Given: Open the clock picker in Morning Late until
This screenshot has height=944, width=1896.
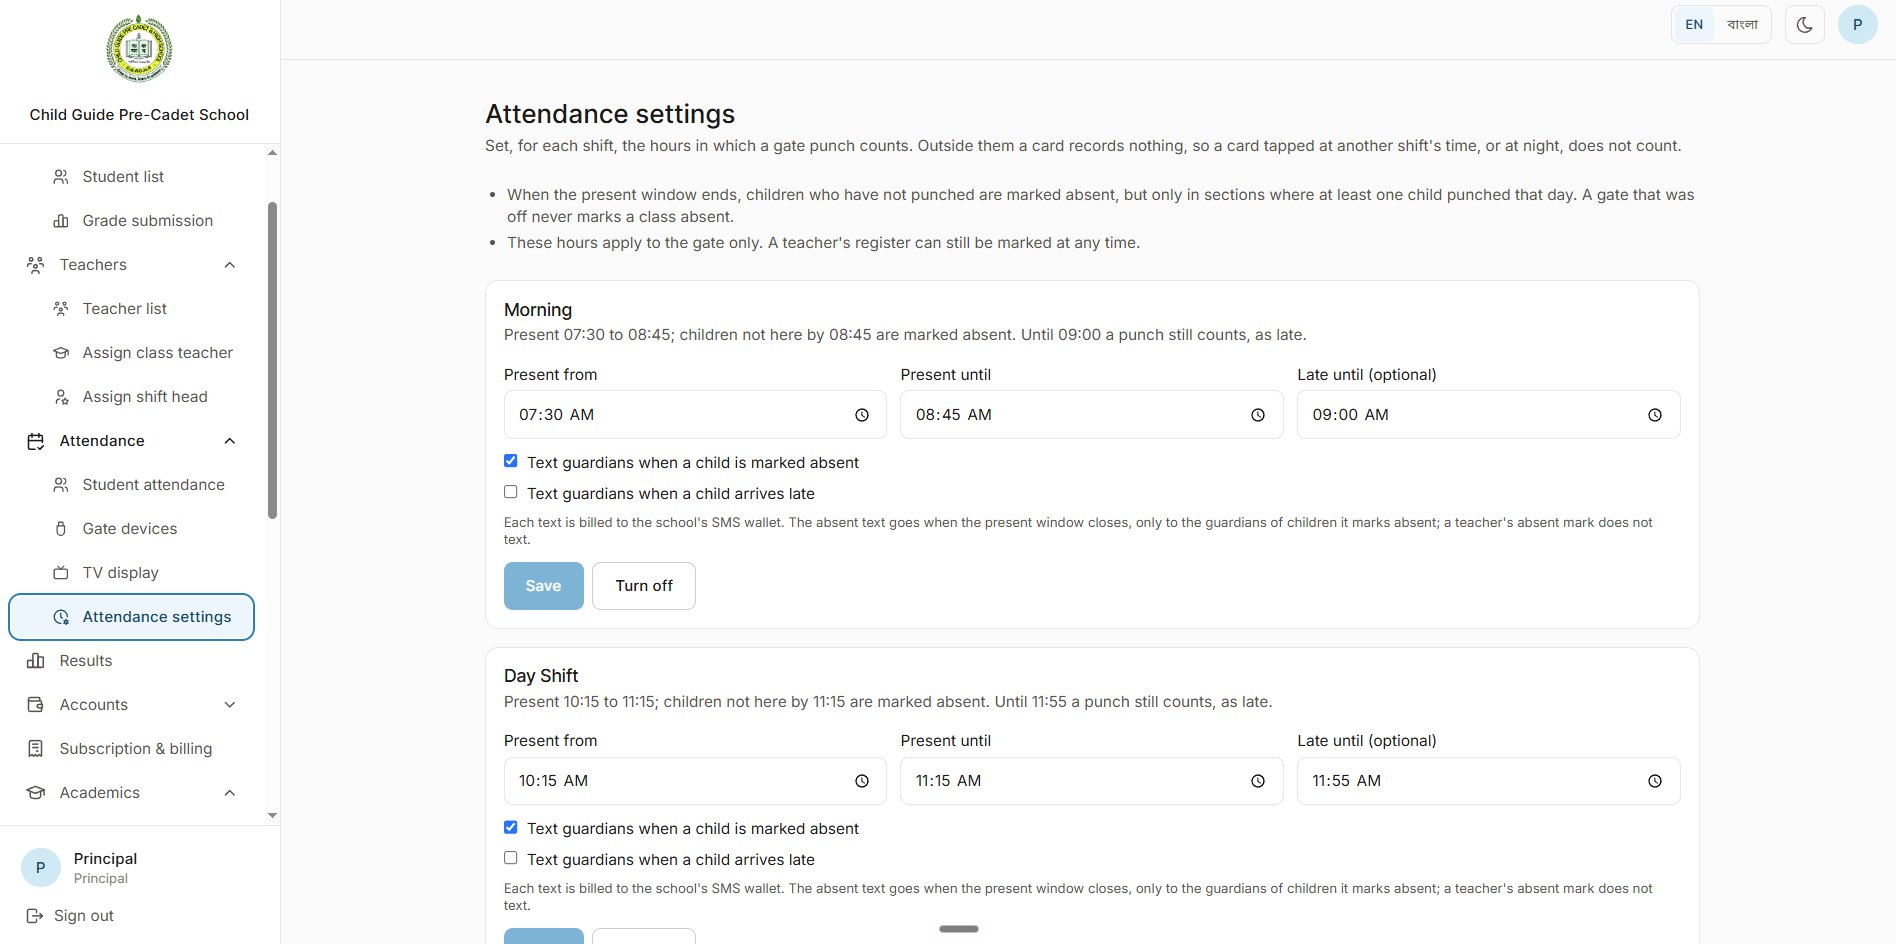Looking at the screenshot, I should (x=1654, y=415).
